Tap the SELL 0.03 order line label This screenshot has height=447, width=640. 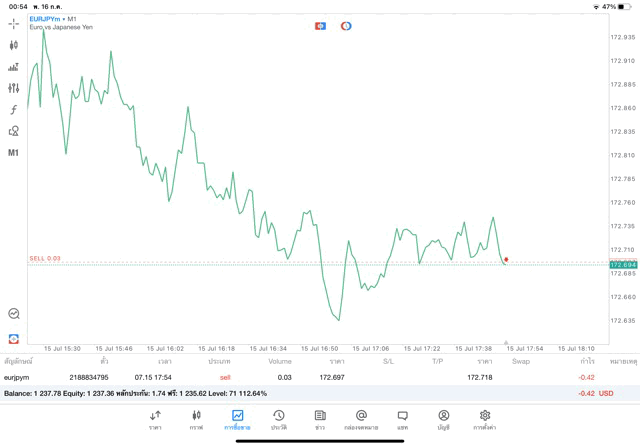(45, 258)
